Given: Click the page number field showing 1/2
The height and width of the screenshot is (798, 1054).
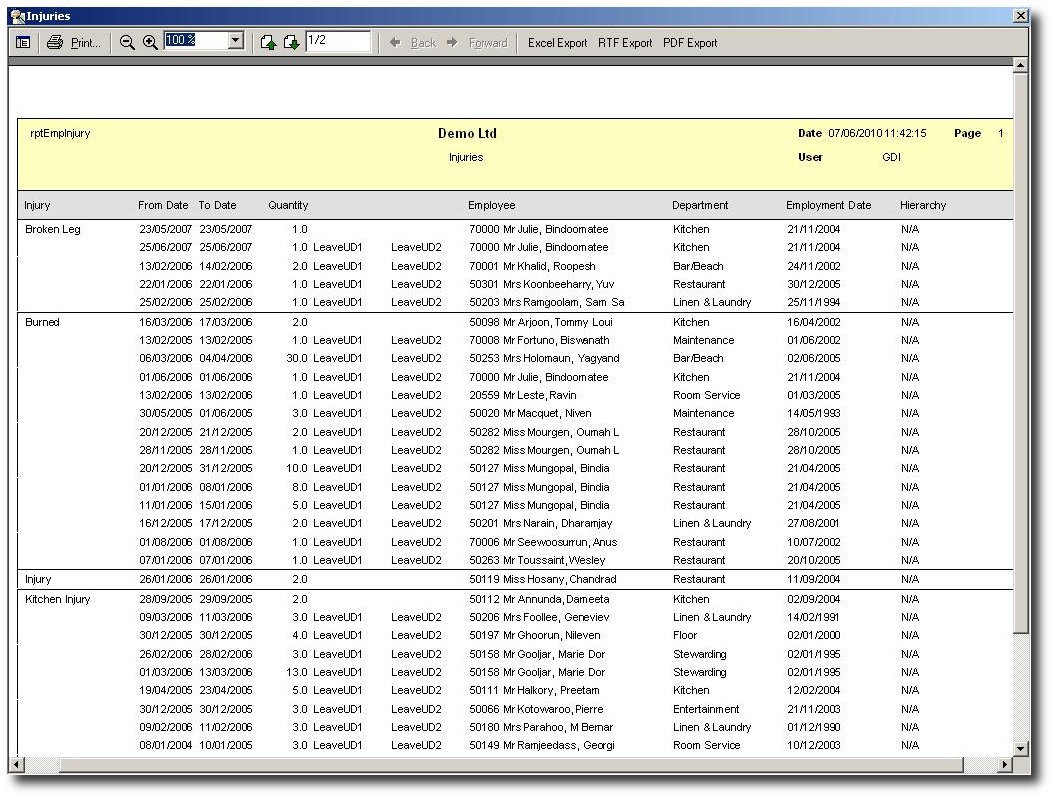Looking at the screenshot, I should 337,41.
